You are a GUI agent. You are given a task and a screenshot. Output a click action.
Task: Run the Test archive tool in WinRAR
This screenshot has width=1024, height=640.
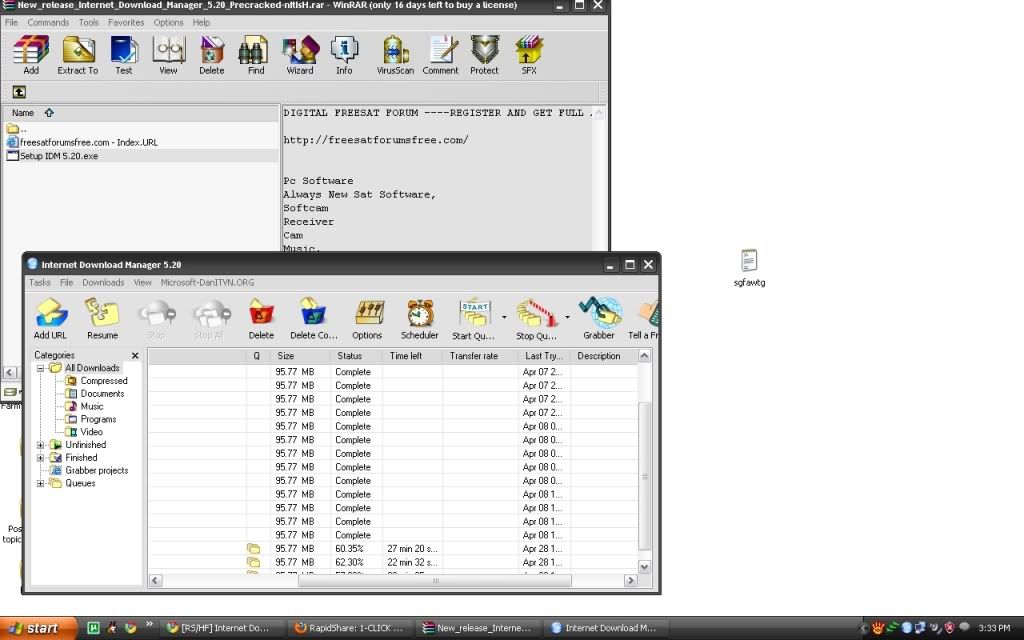coord(123,55)
